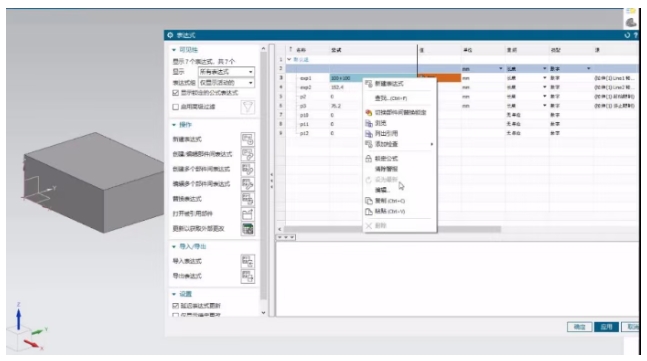This screenshot has width=647, height=361.
Task: Click the gear icon on the 表达式 title bar
Action: coord(170,35)
